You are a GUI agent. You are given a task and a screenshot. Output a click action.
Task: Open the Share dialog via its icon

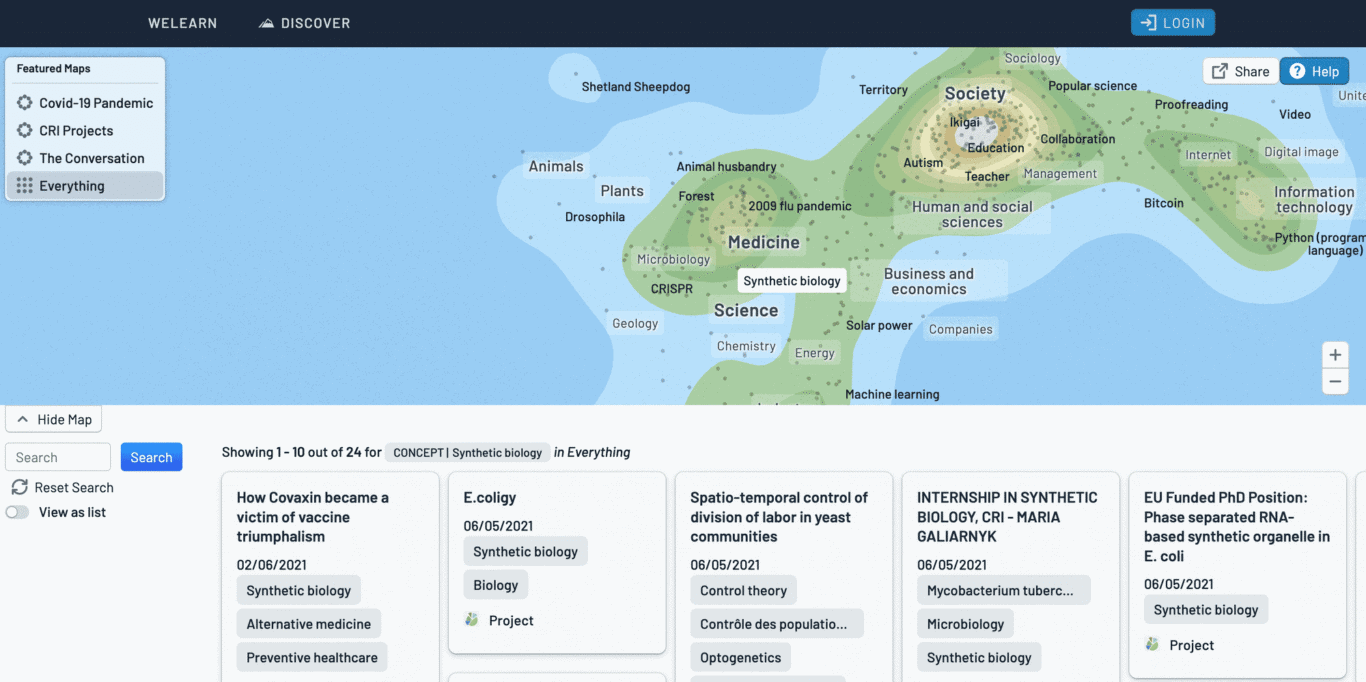[x=1219, y=71]
